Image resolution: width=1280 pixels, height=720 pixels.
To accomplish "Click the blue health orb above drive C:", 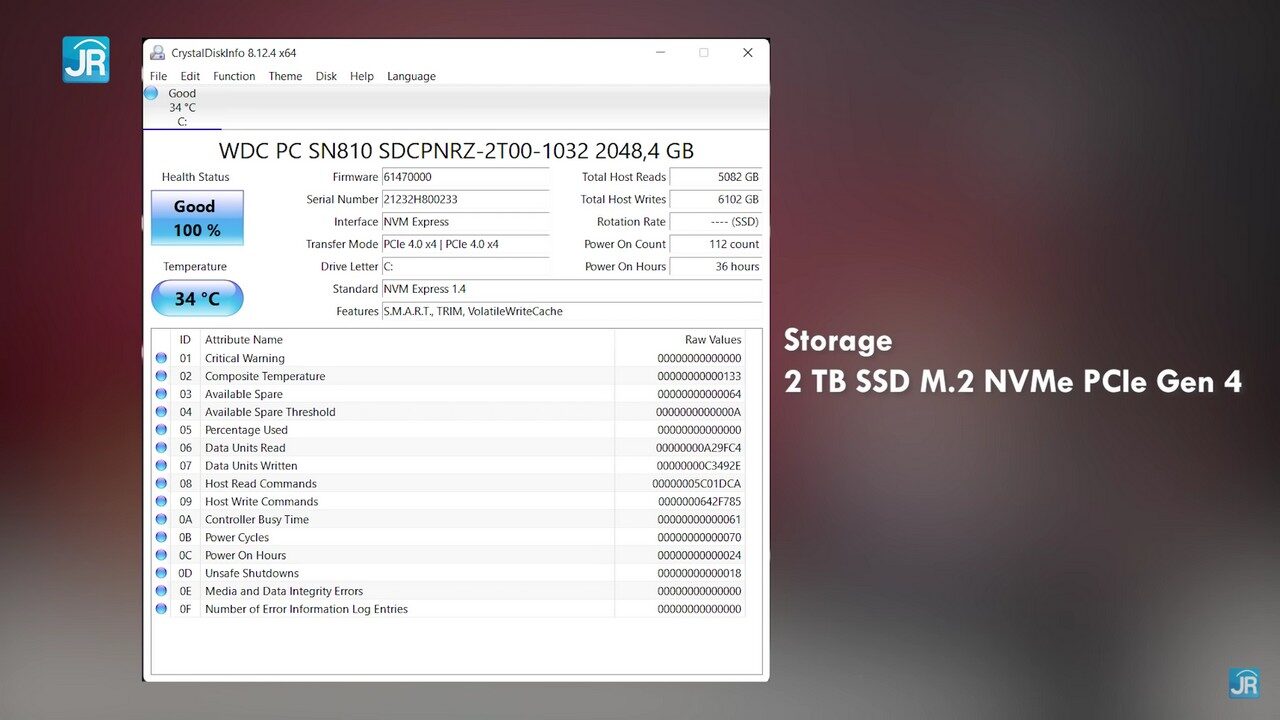I will point(151,93).
